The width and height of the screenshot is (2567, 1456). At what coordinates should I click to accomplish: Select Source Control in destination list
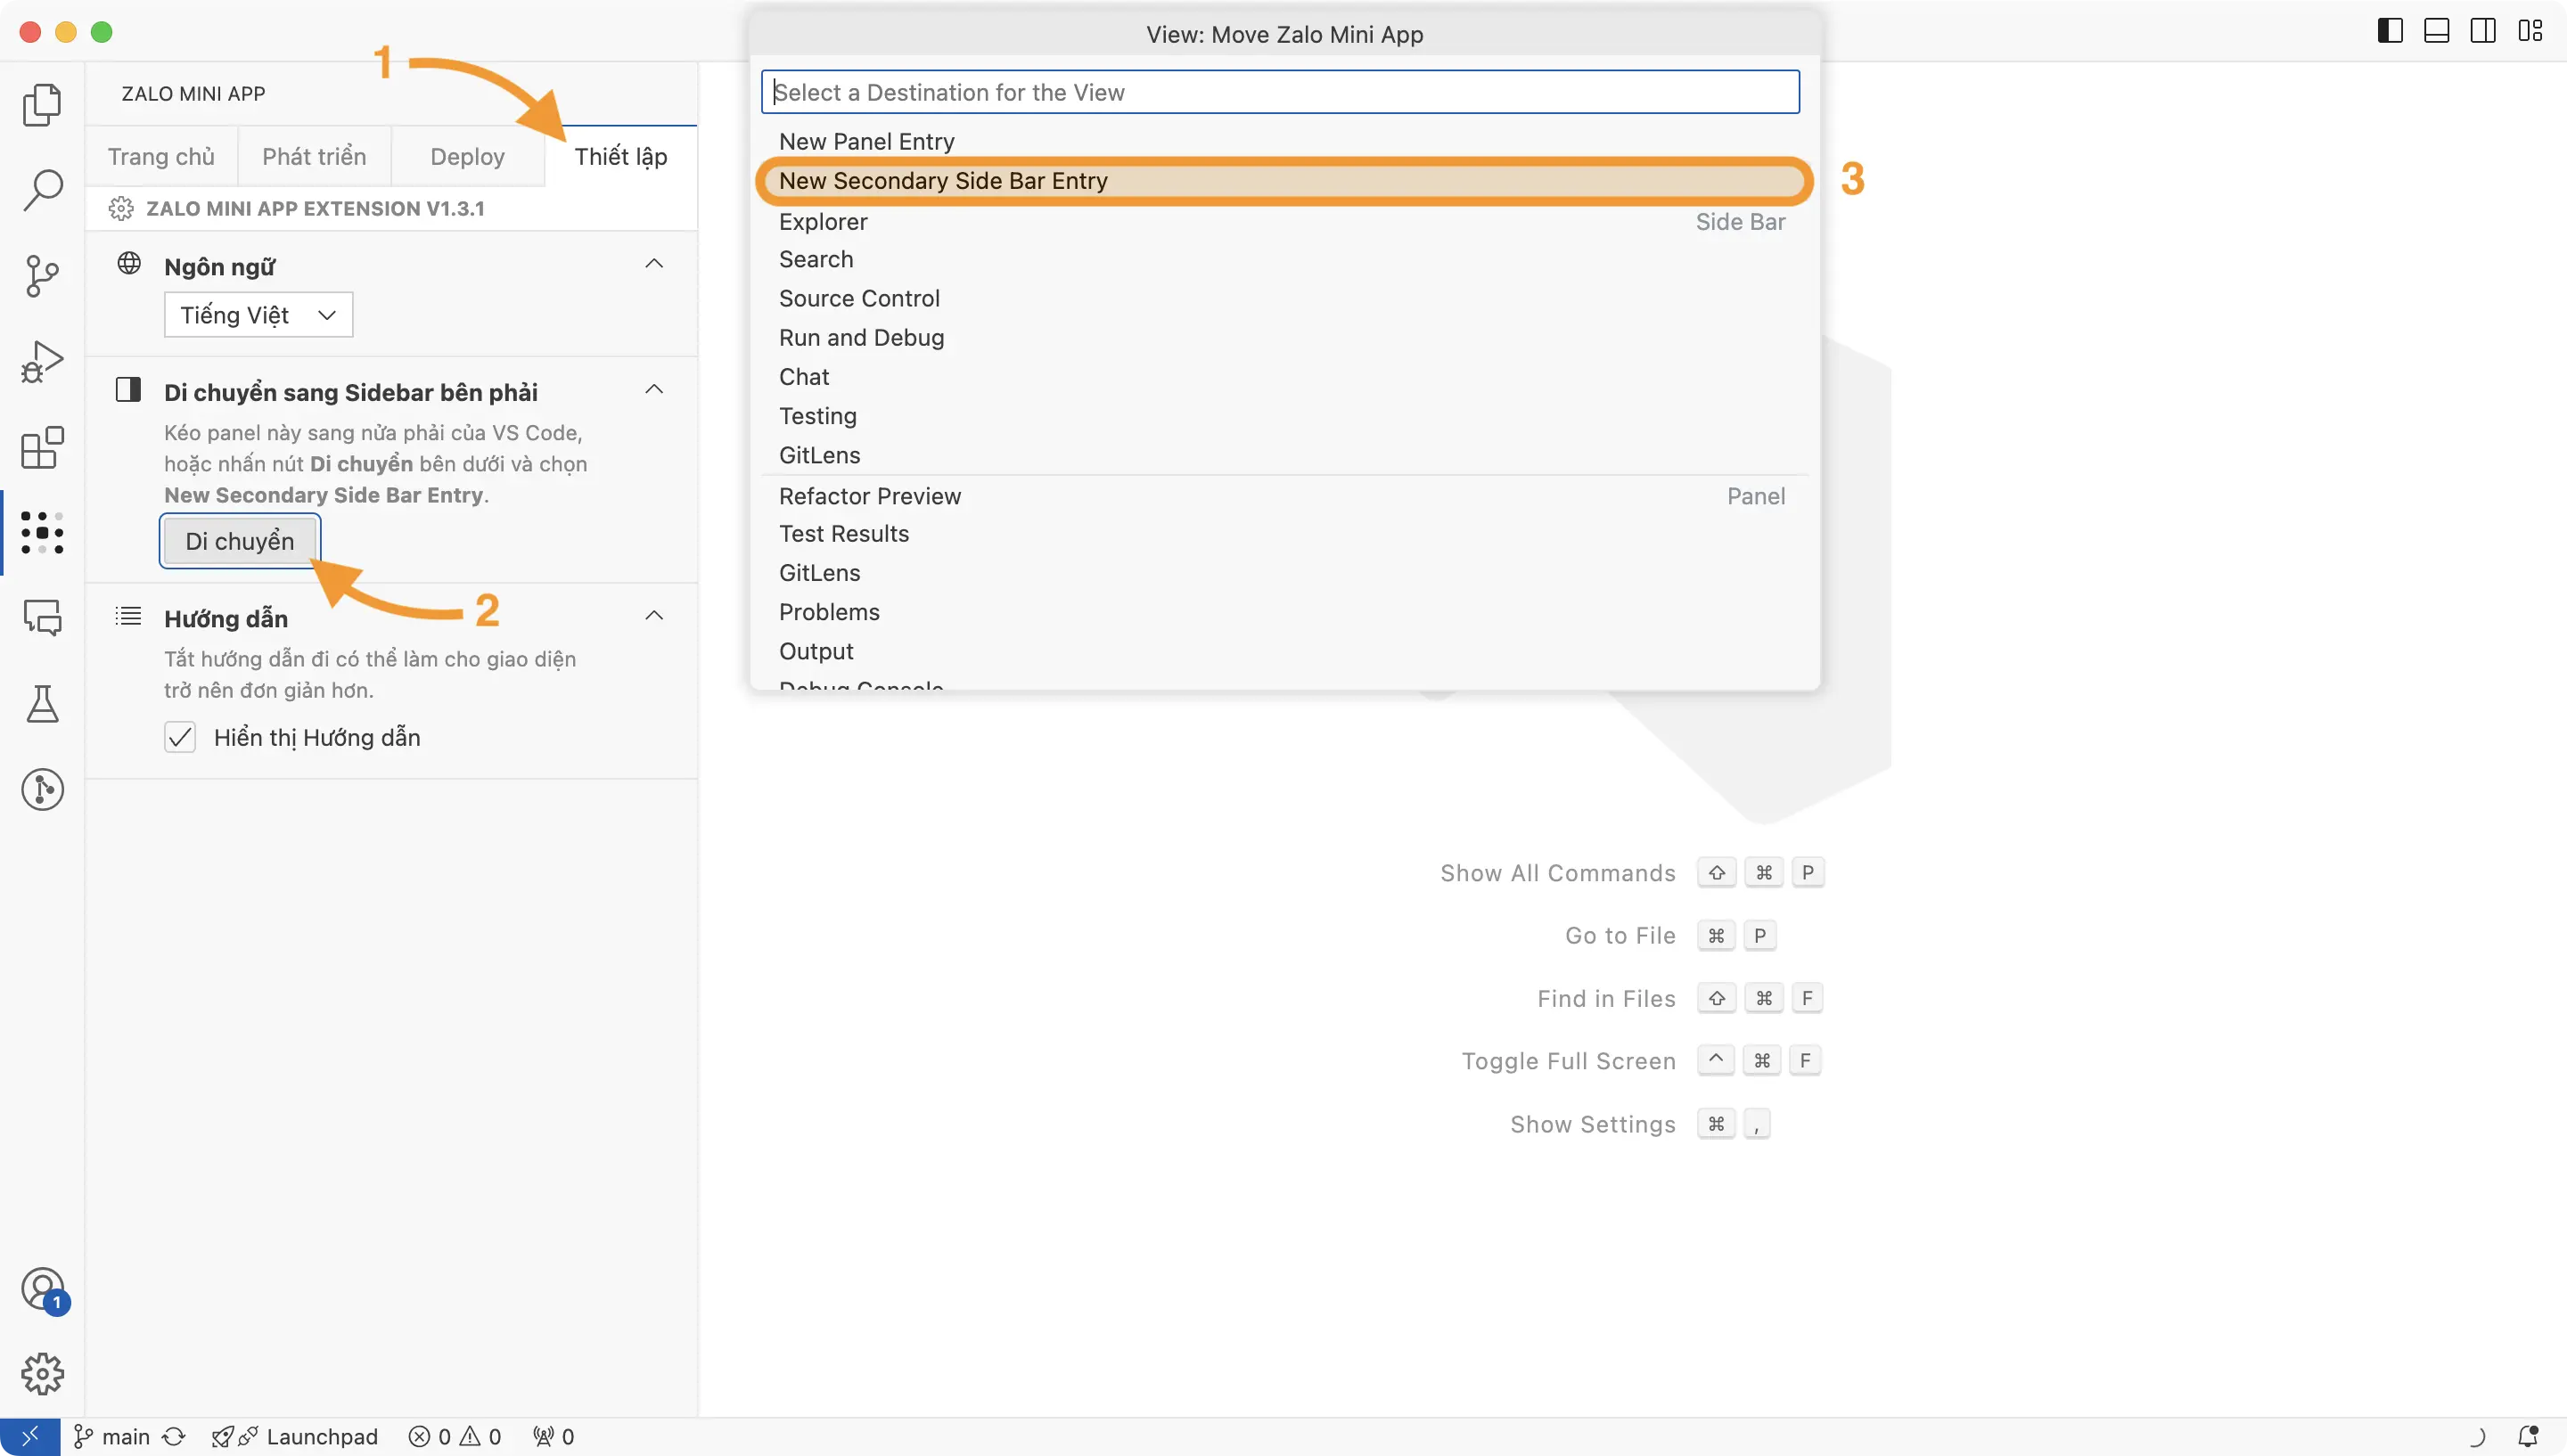coord(1284,298)
